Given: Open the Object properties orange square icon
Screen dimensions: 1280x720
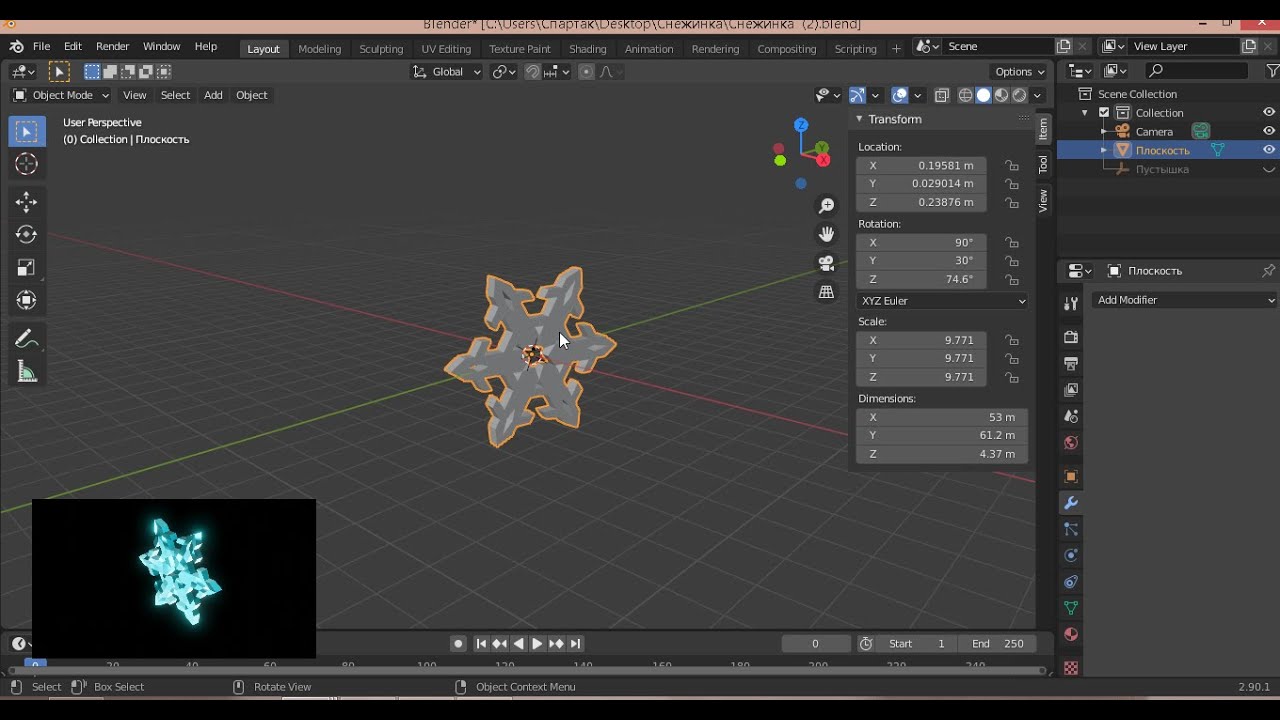Looking at the screenshot, I should (x=1071, y=476).
